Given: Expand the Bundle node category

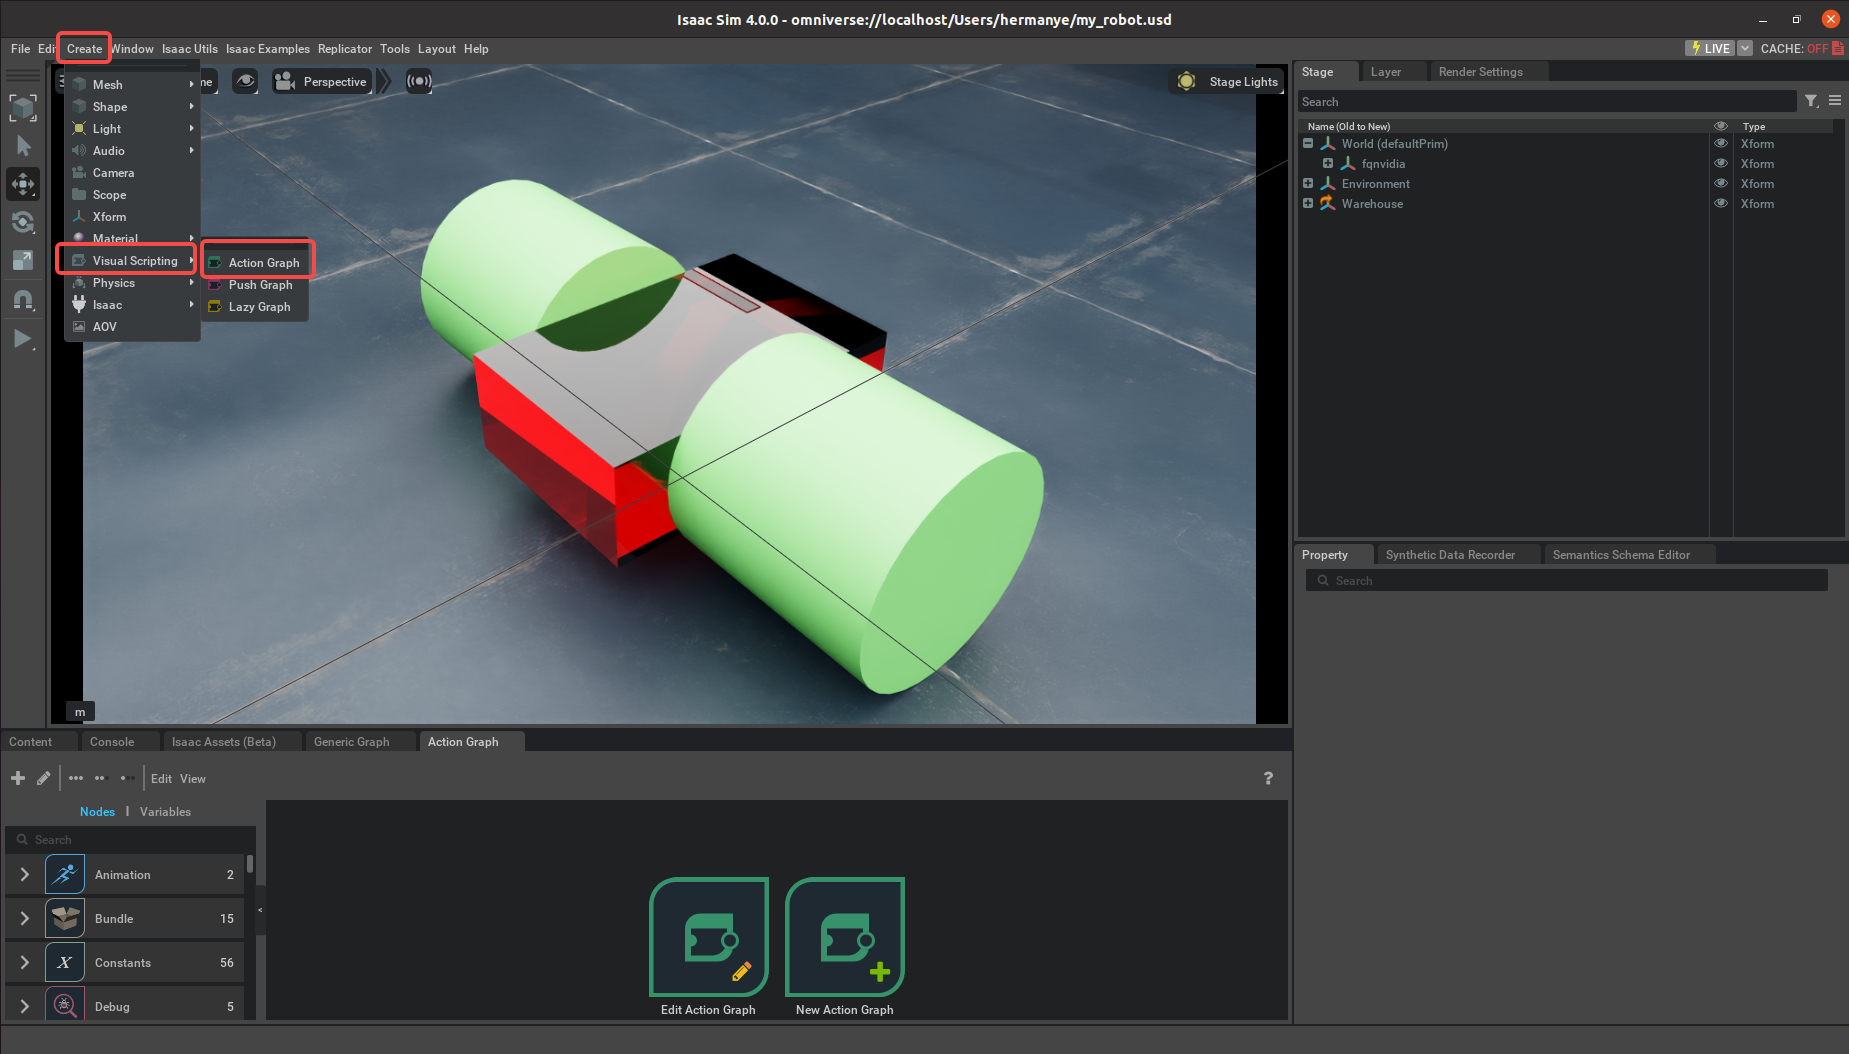Looking at the screenshot, I should 25,918.
